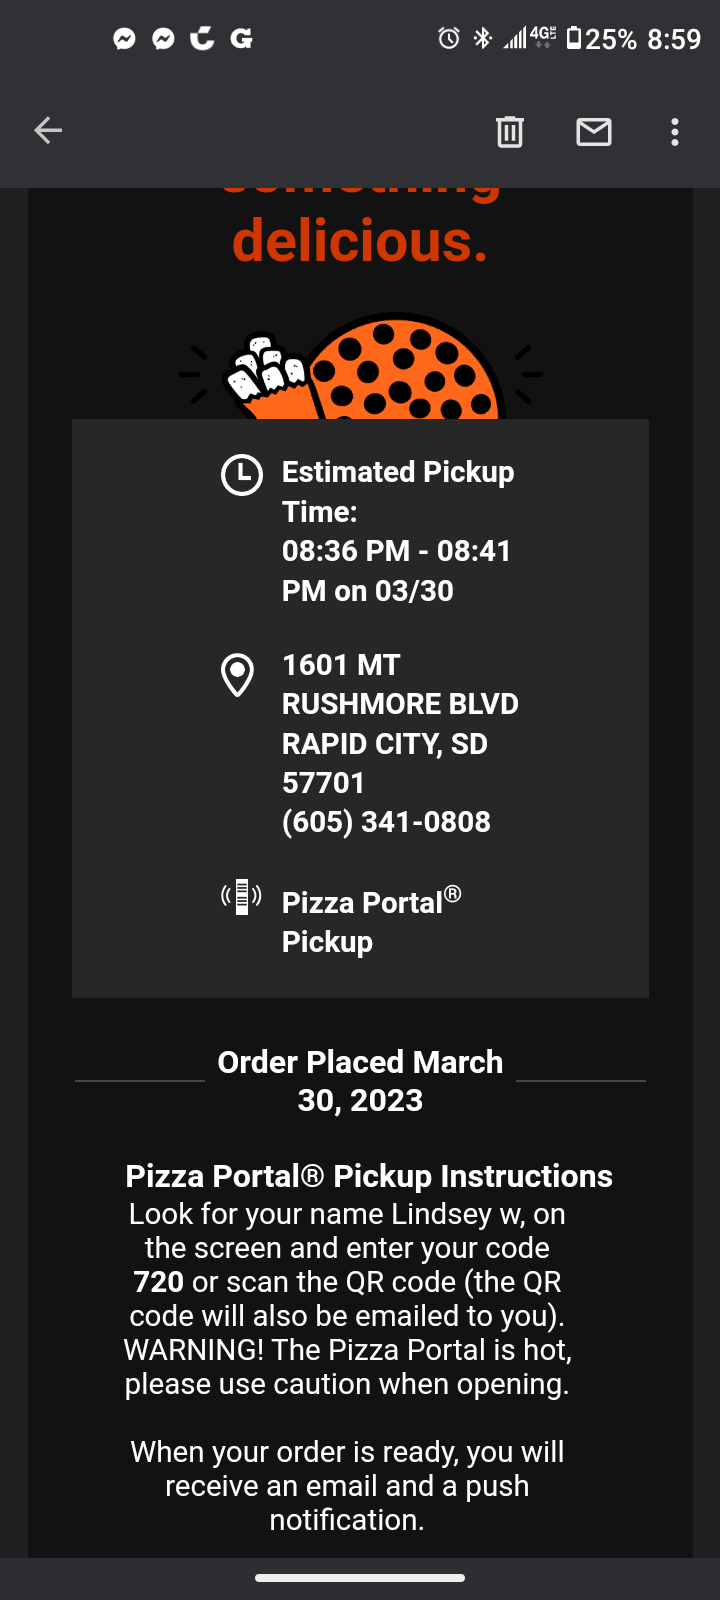Tap the mark as unread envelope icon
This screenshot has height=1600, width=720.
pos(594,131)
